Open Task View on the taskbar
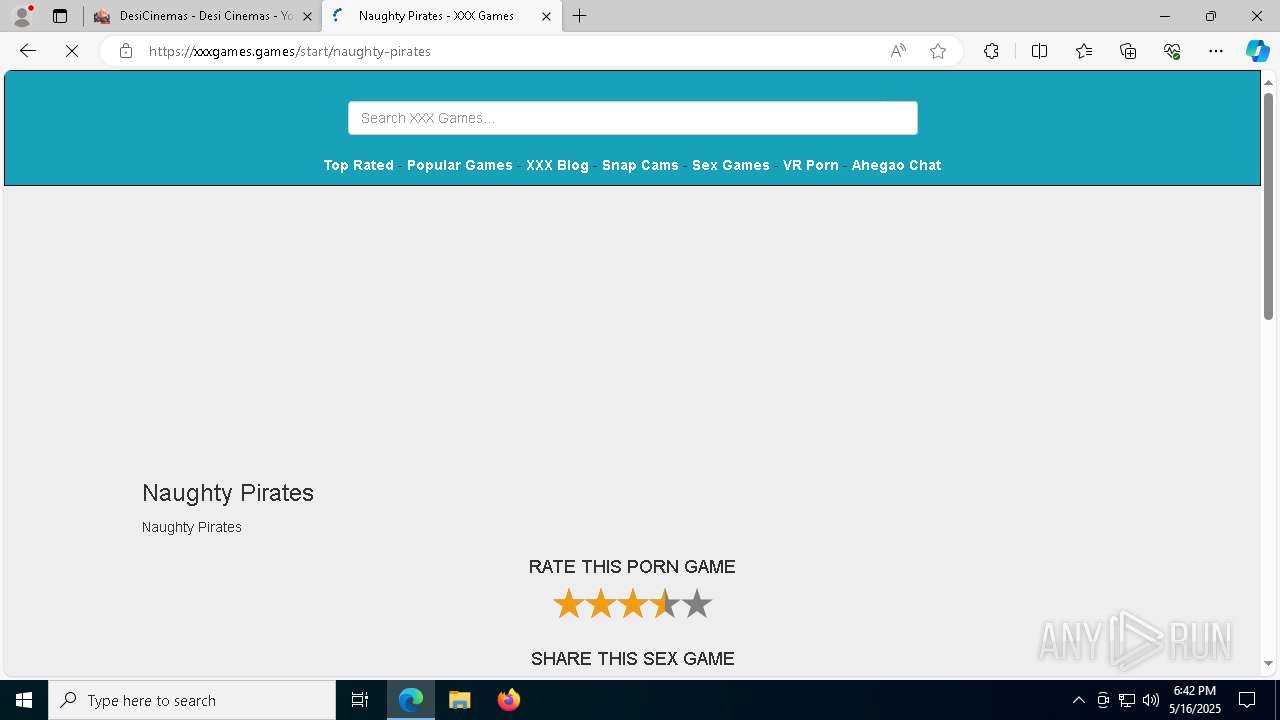Image resolution: width=1280 pixels, height=720 pixels. (360, 700)
